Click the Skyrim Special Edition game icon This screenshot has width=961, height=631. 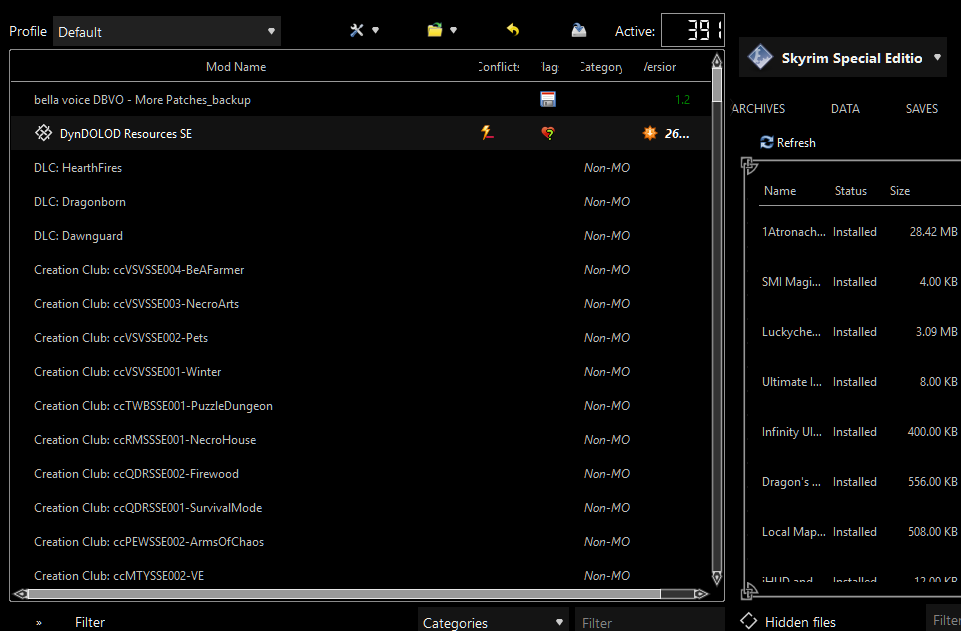coord(760,58)
